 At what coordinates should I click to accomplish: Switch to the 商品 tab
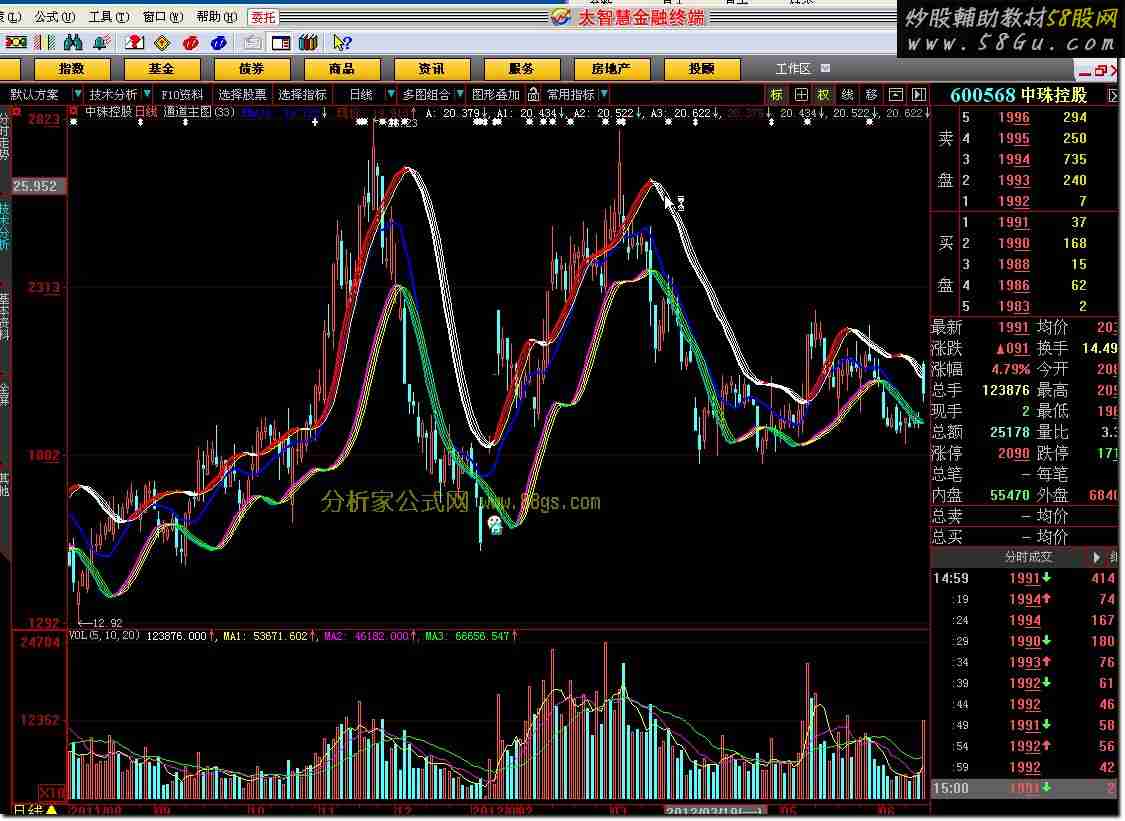tap(342, 69)
